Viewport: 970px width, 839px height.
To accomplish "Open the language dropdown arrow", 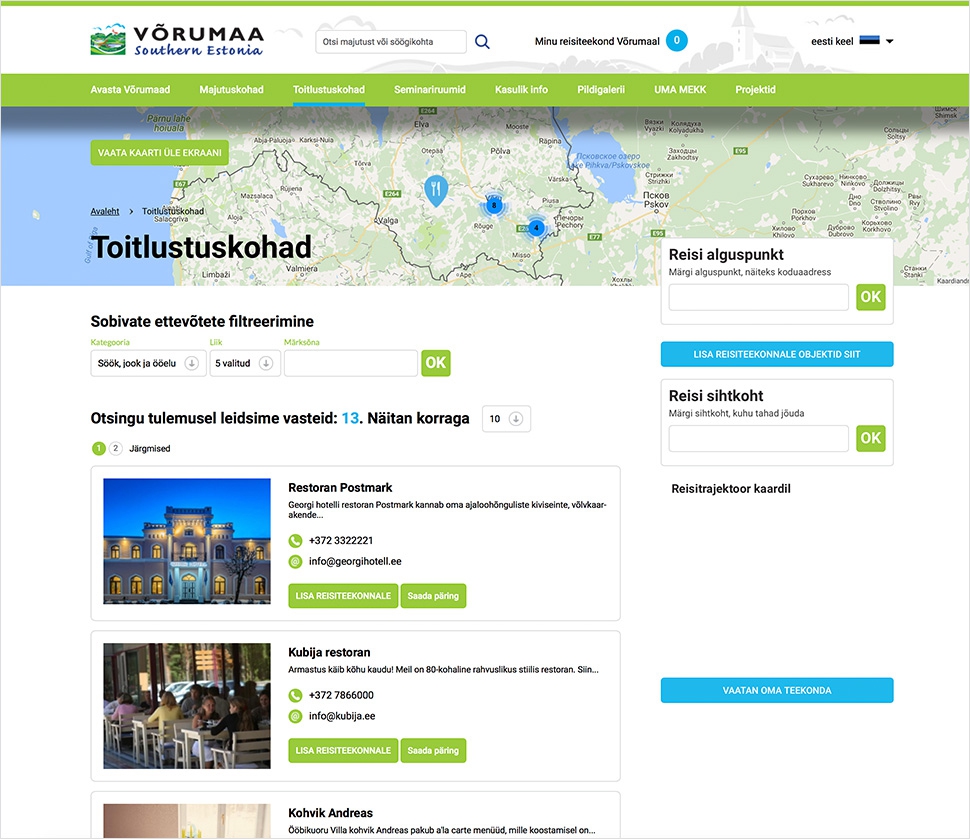I will point(890,41).
